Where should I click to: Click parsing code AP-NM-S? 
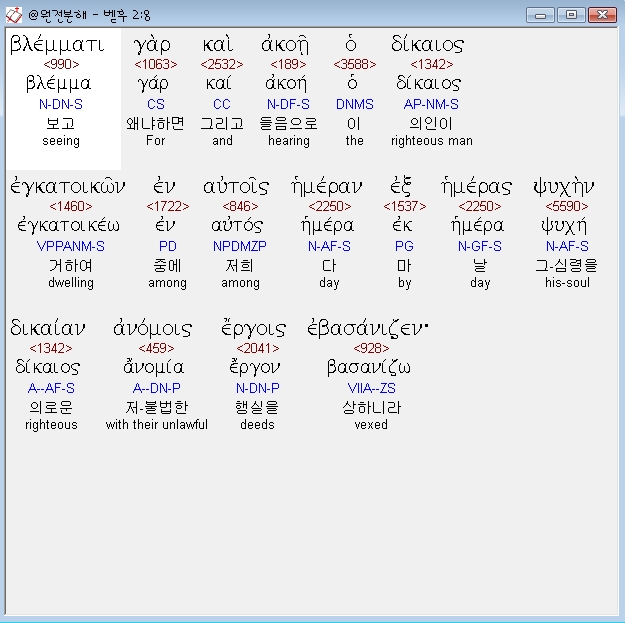pos(431,104)
